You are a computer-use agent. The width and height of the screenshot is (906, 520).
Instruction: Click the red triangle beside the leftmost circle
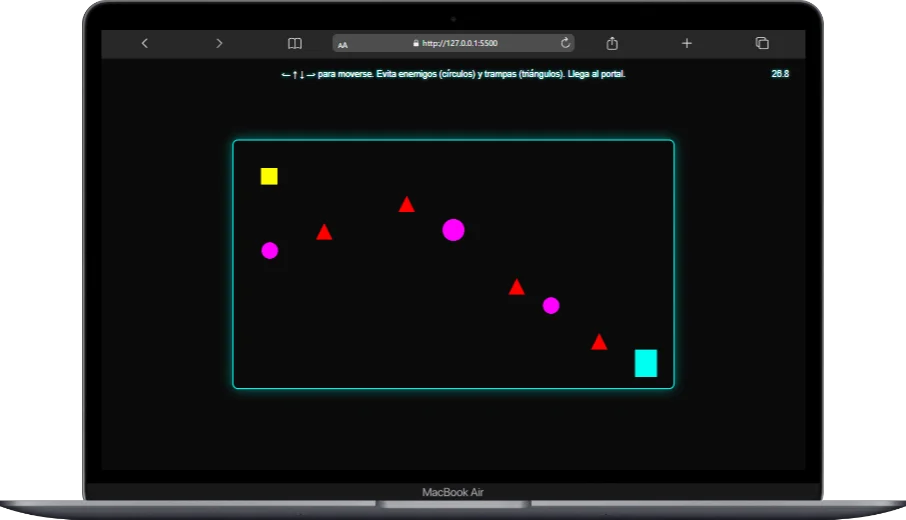[324, 233]
